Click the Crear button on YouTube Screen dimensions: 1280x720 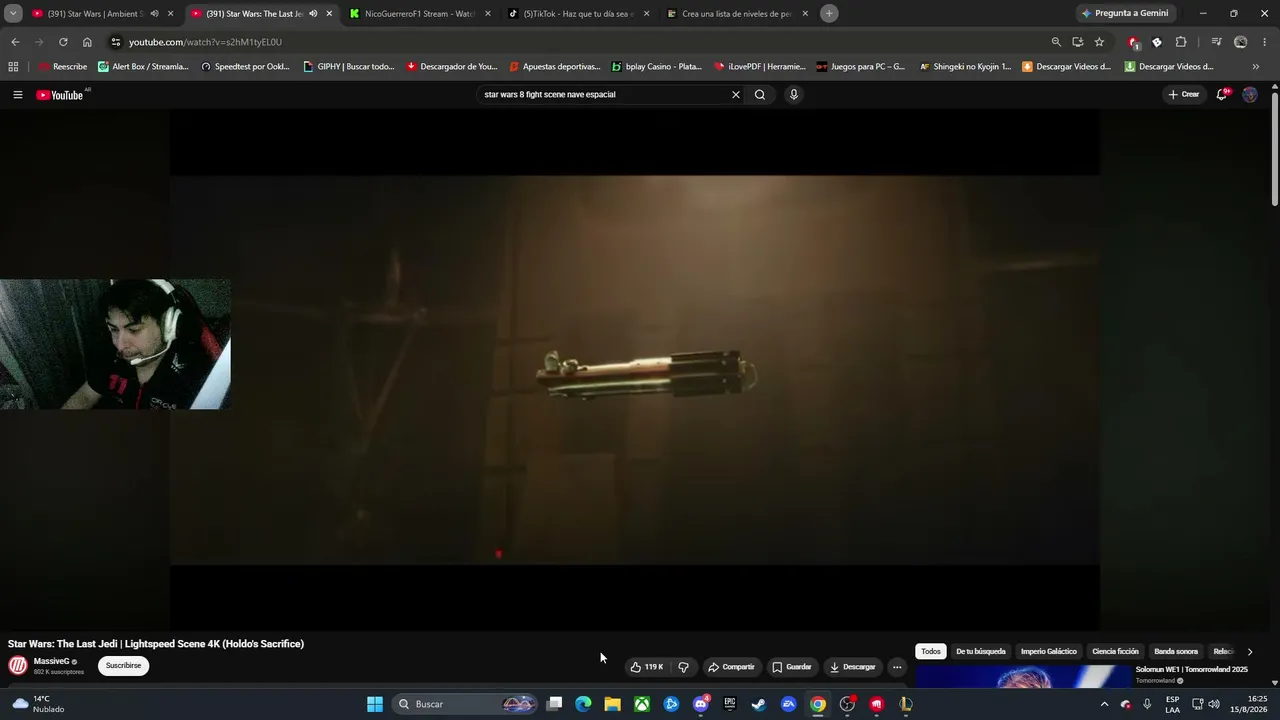point(1183,95)
